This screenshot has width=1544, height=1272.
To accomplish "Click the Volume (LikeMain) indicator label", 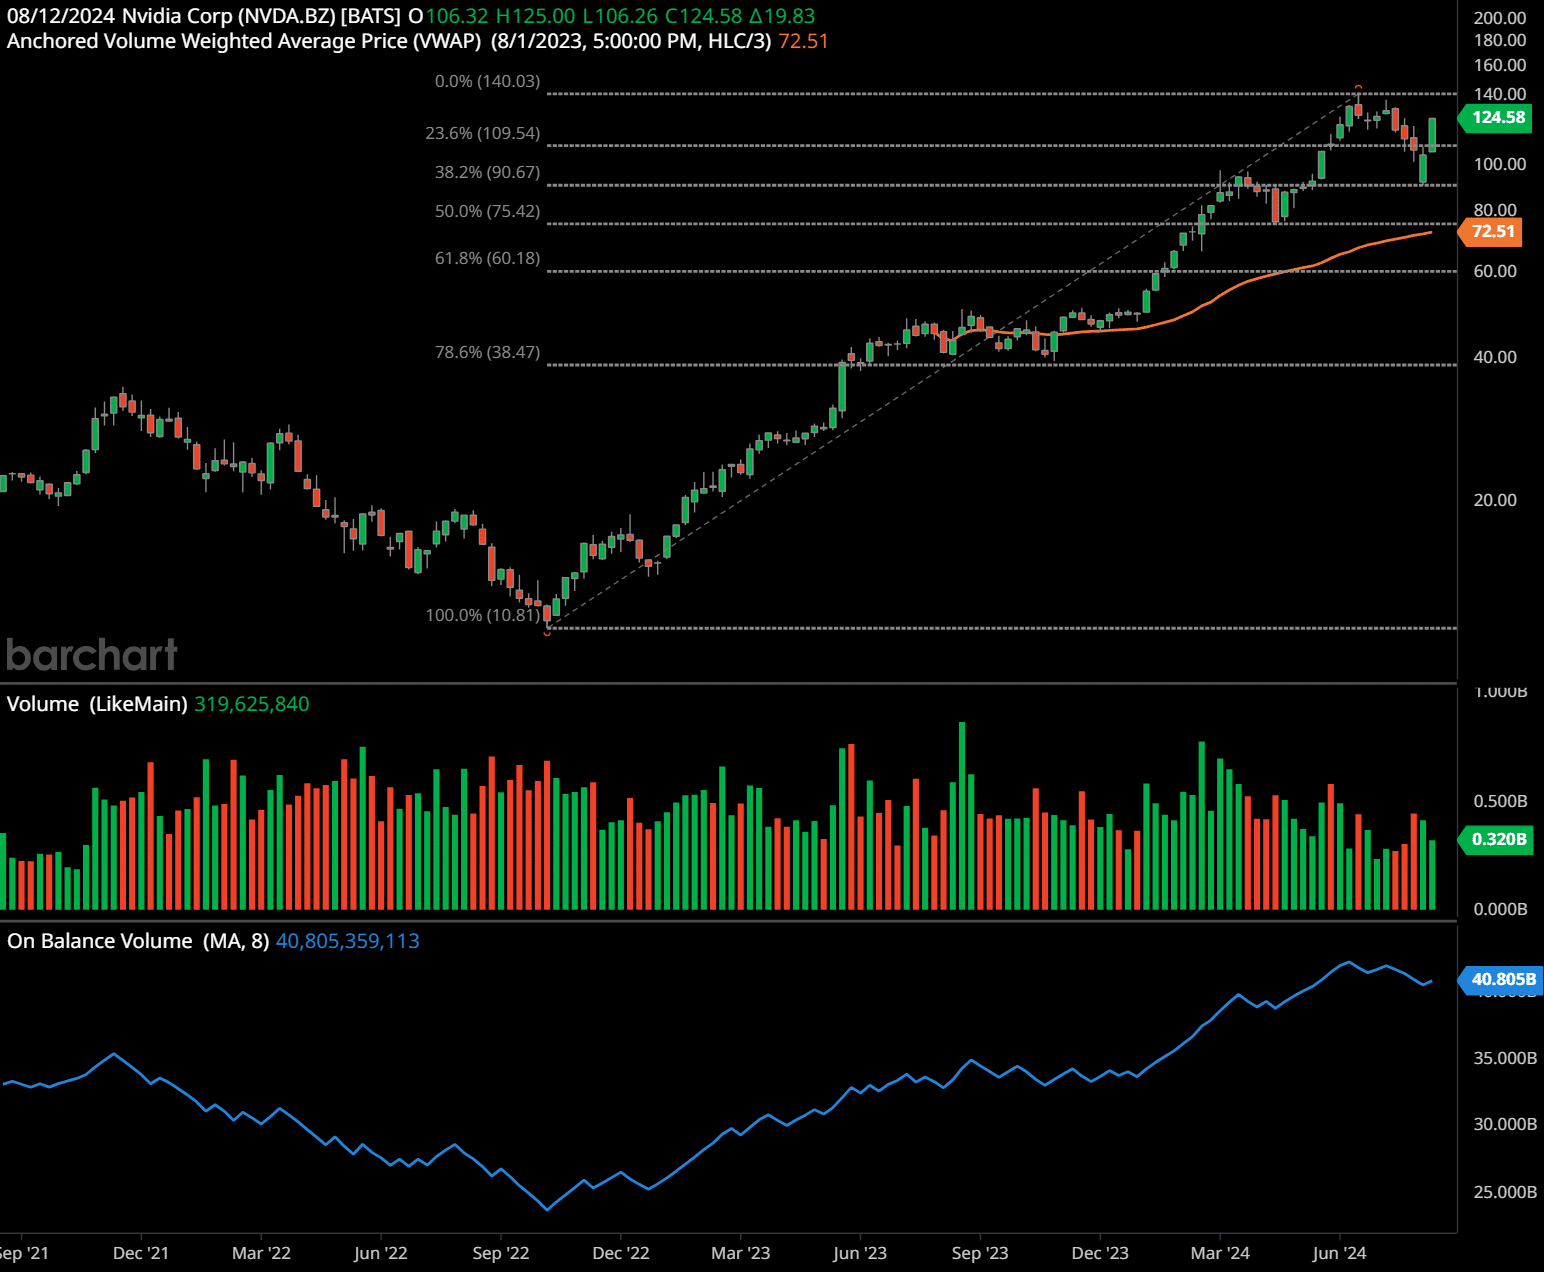I will click(x=97, y=704).
